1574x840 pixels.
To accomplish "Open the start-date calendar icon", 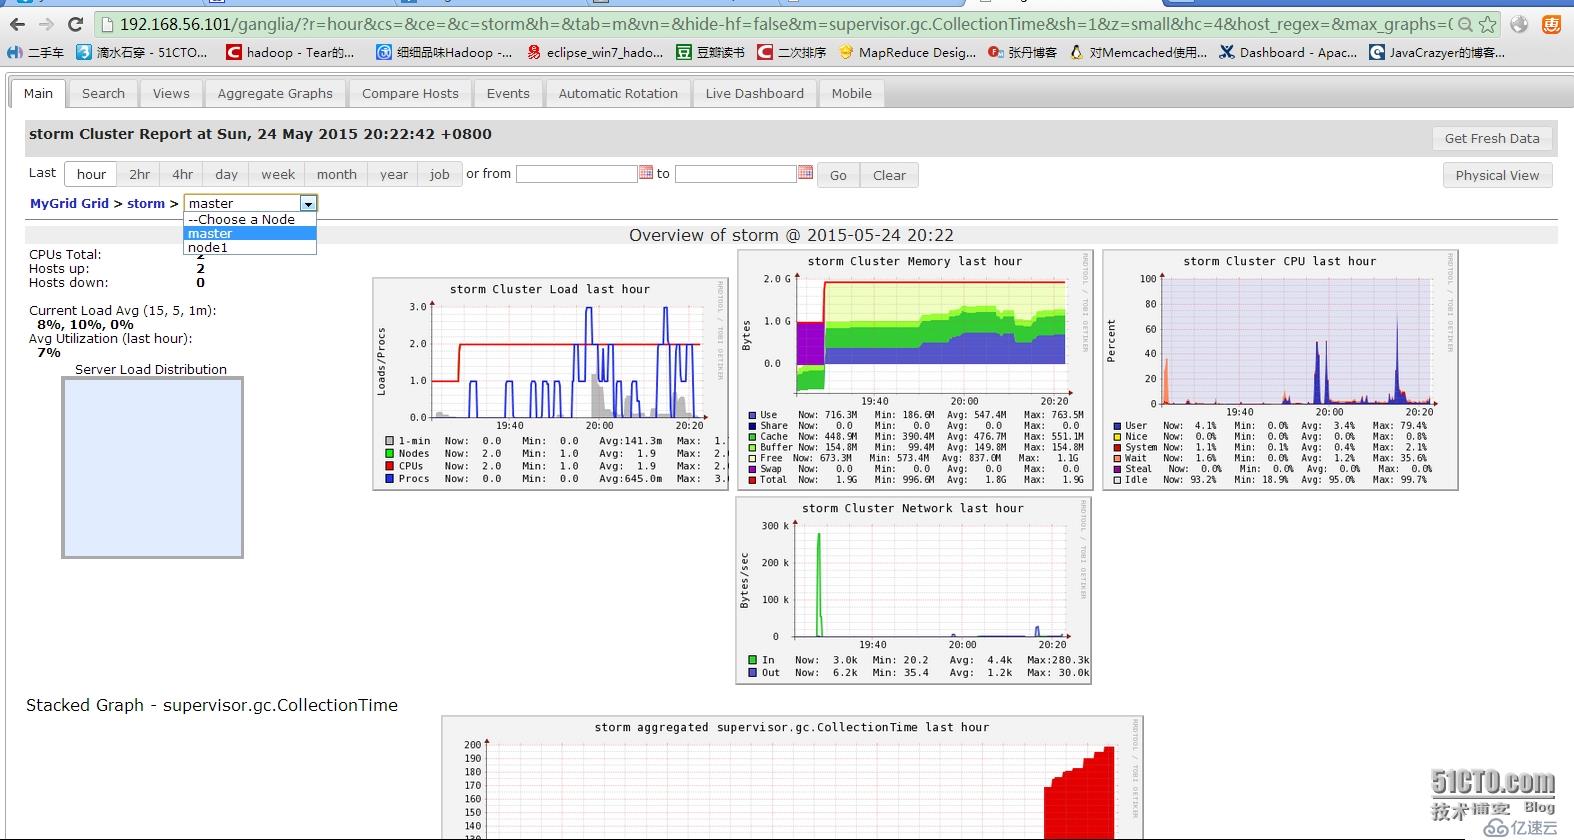I will [x=646, y=173].
